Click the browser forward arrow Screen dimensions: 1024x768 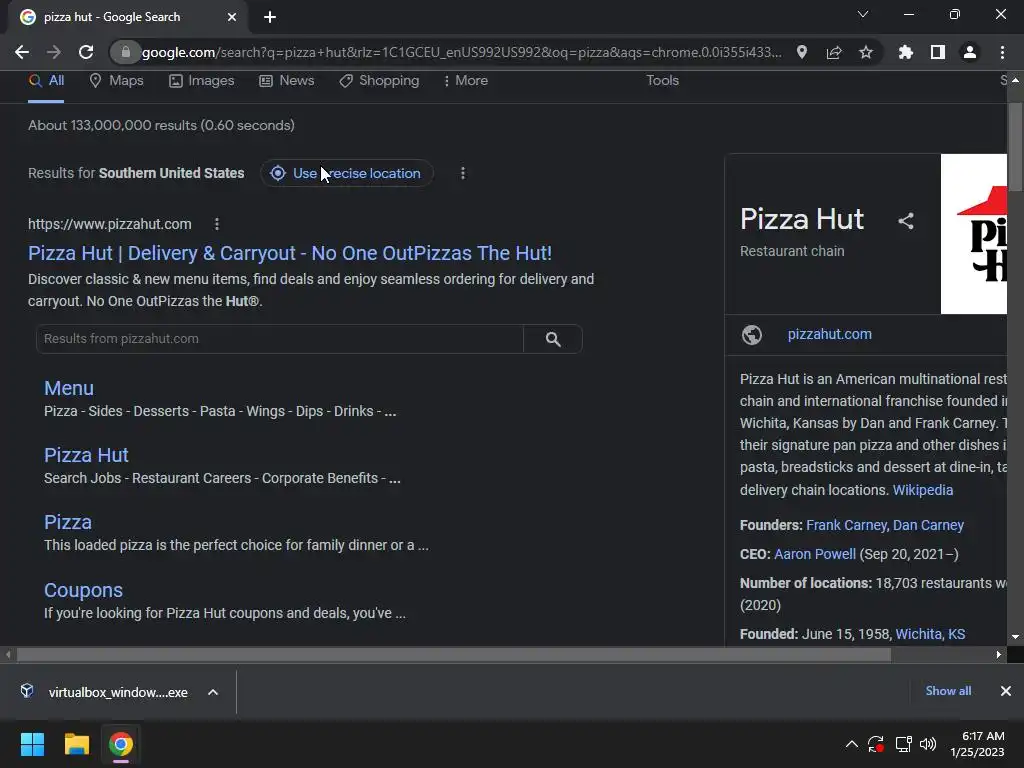point(54,52)
